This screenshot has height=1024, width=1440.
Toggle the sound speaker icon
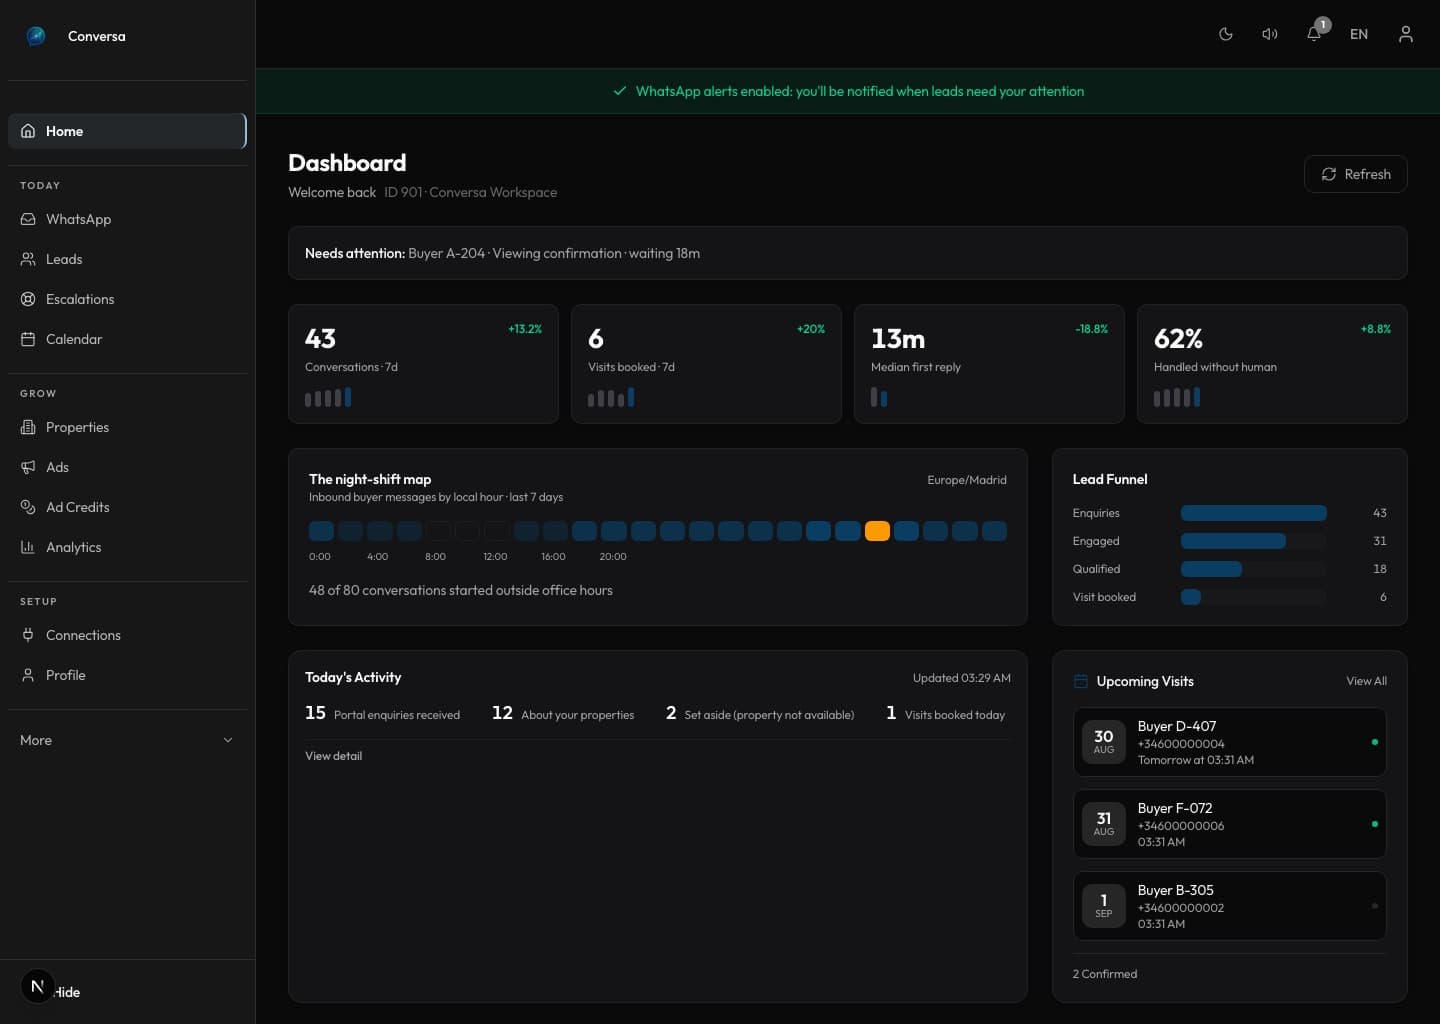(1270, 34)
